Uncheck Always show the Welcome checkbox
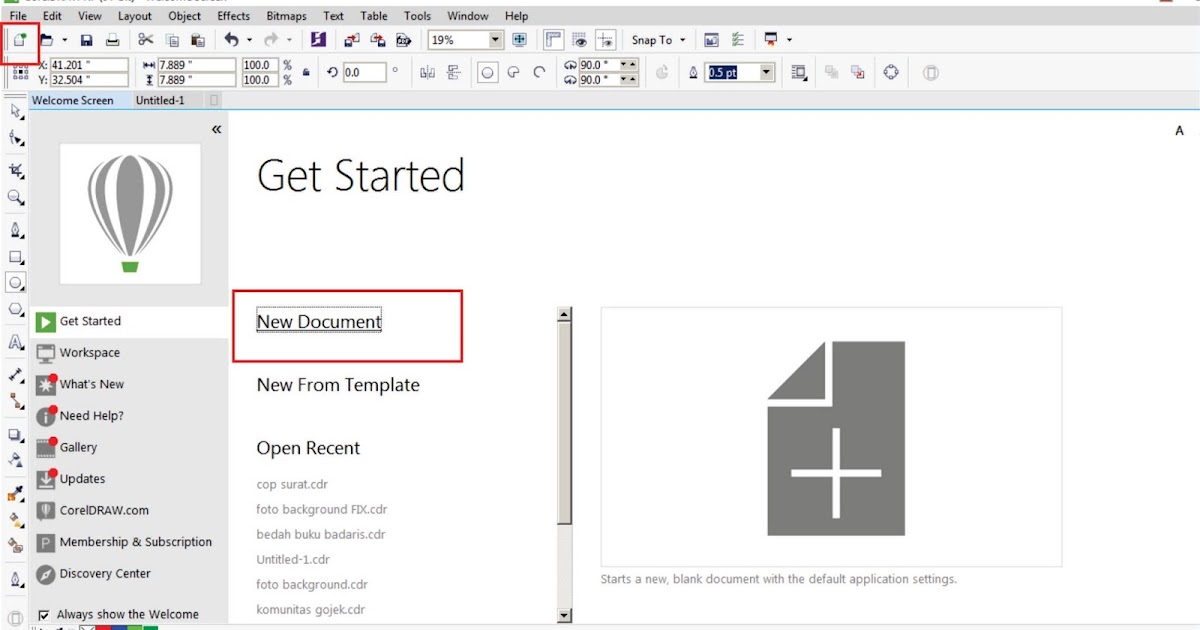1200x630 pixels. [x=44, y=614]
